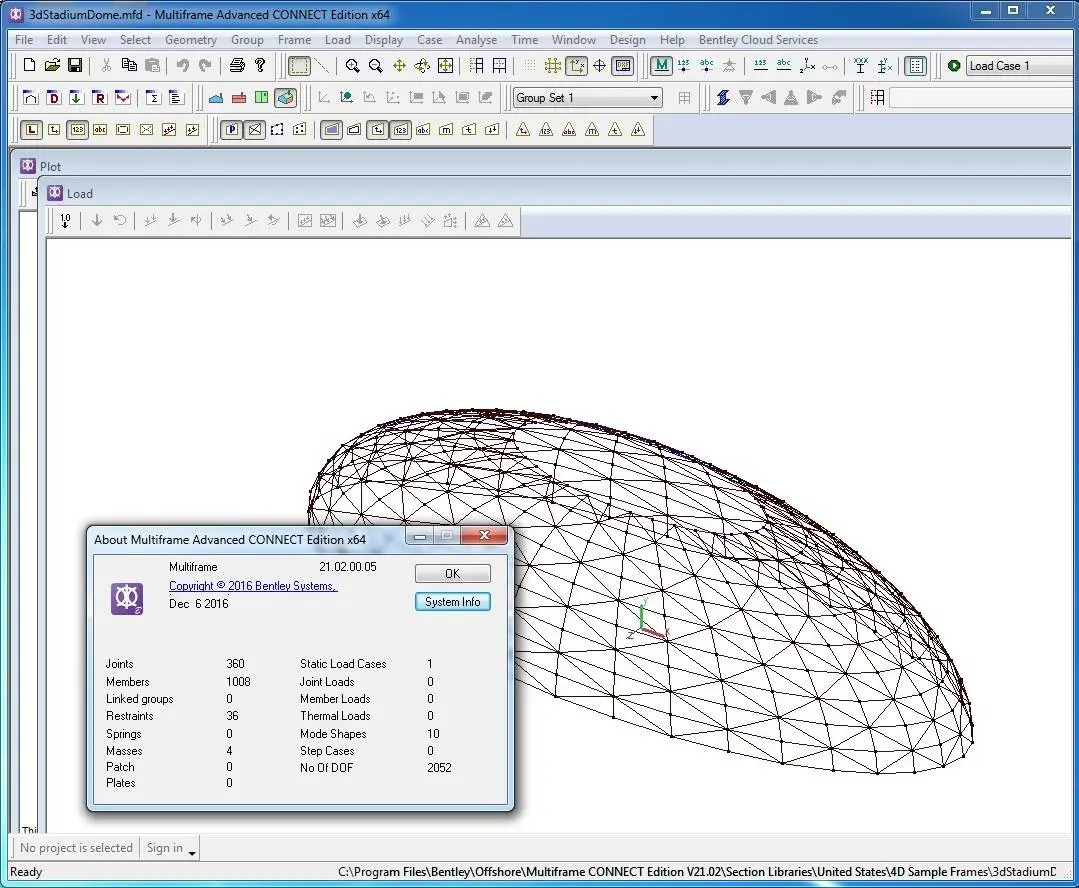Click OK in the About dialog

point(453,573)
